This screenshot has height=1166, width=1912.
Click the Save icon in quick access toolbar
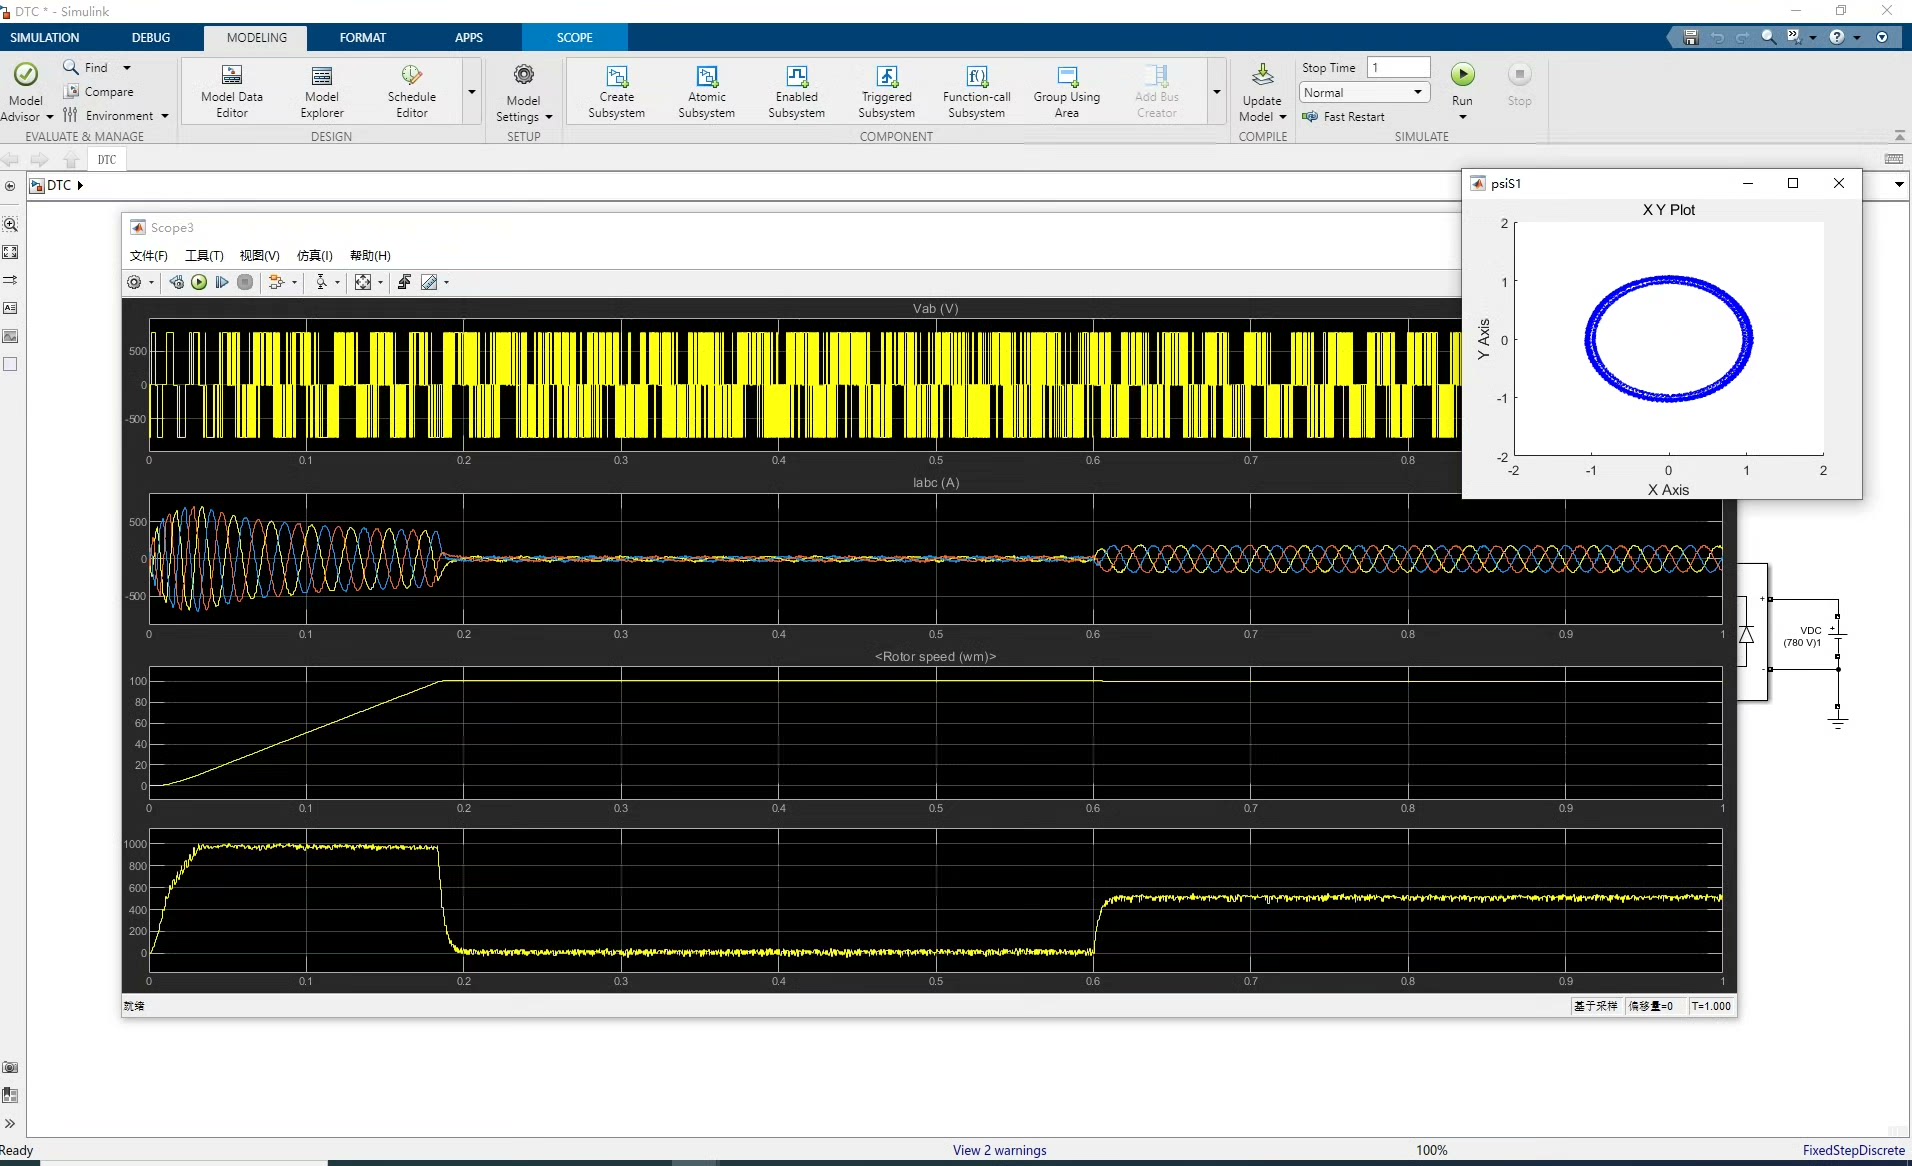pos(1691,37)
